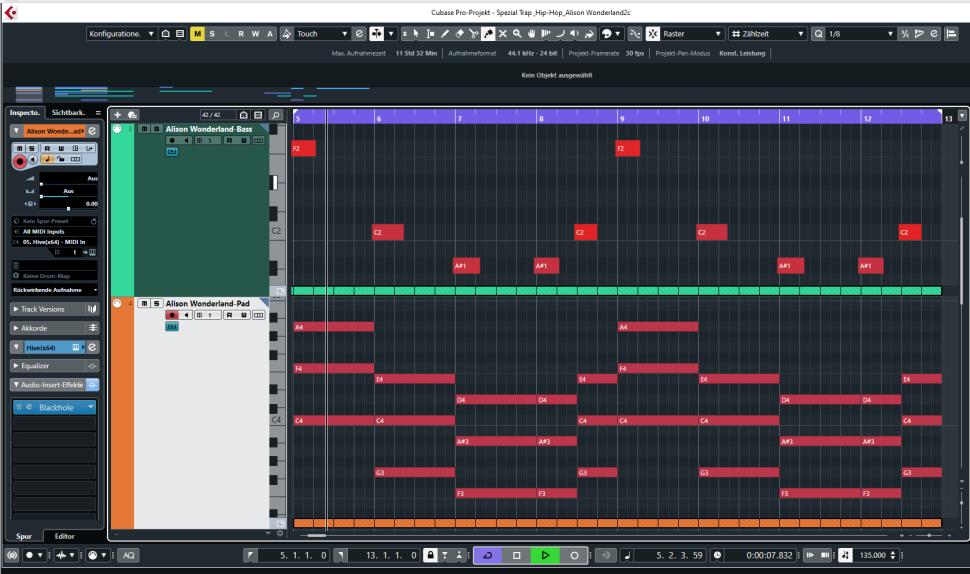Select the Zoom tool in toolbar

pos(519,34)
